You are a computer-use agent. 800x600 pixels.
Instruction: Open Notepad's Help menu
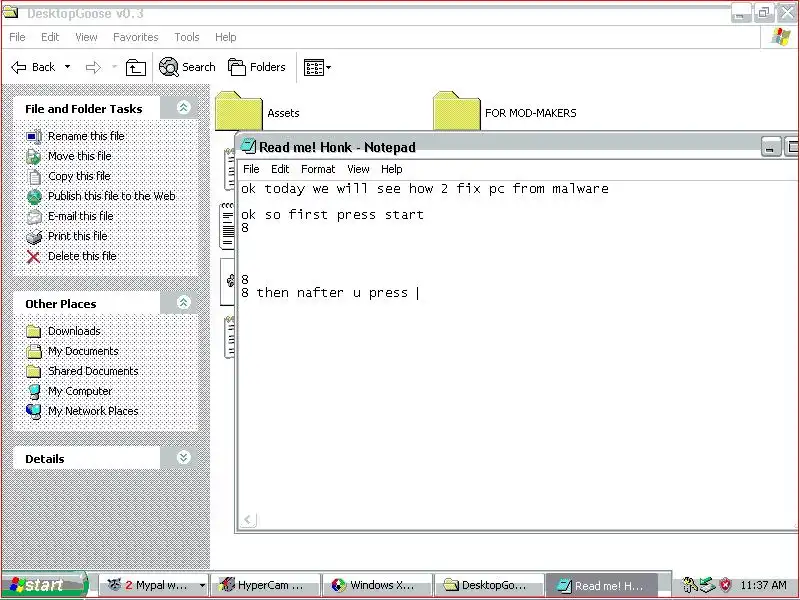[x=392, y=169]
